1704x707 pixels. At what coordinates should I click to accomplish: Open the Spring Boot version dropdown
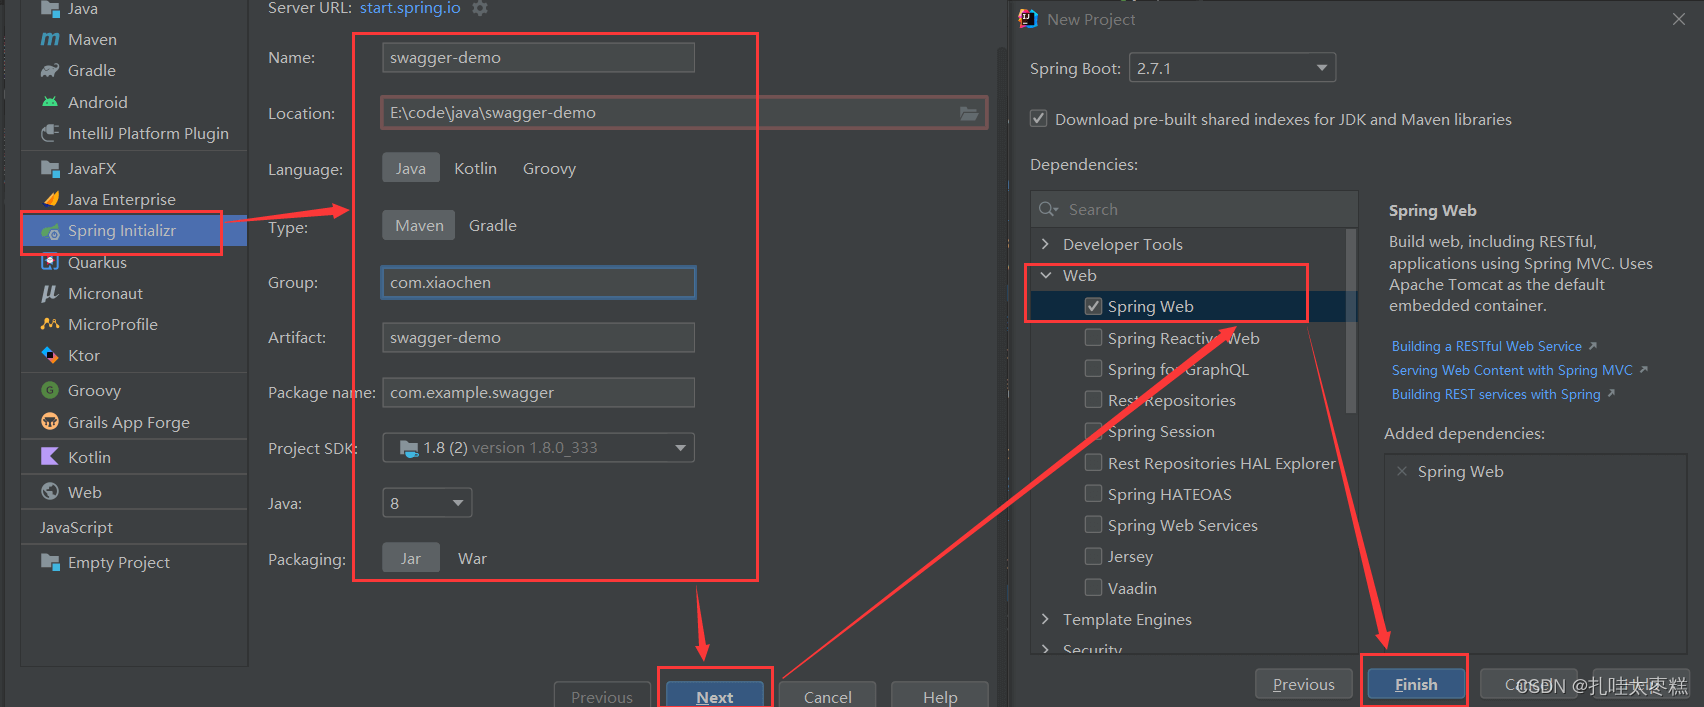pos(1232,68)
